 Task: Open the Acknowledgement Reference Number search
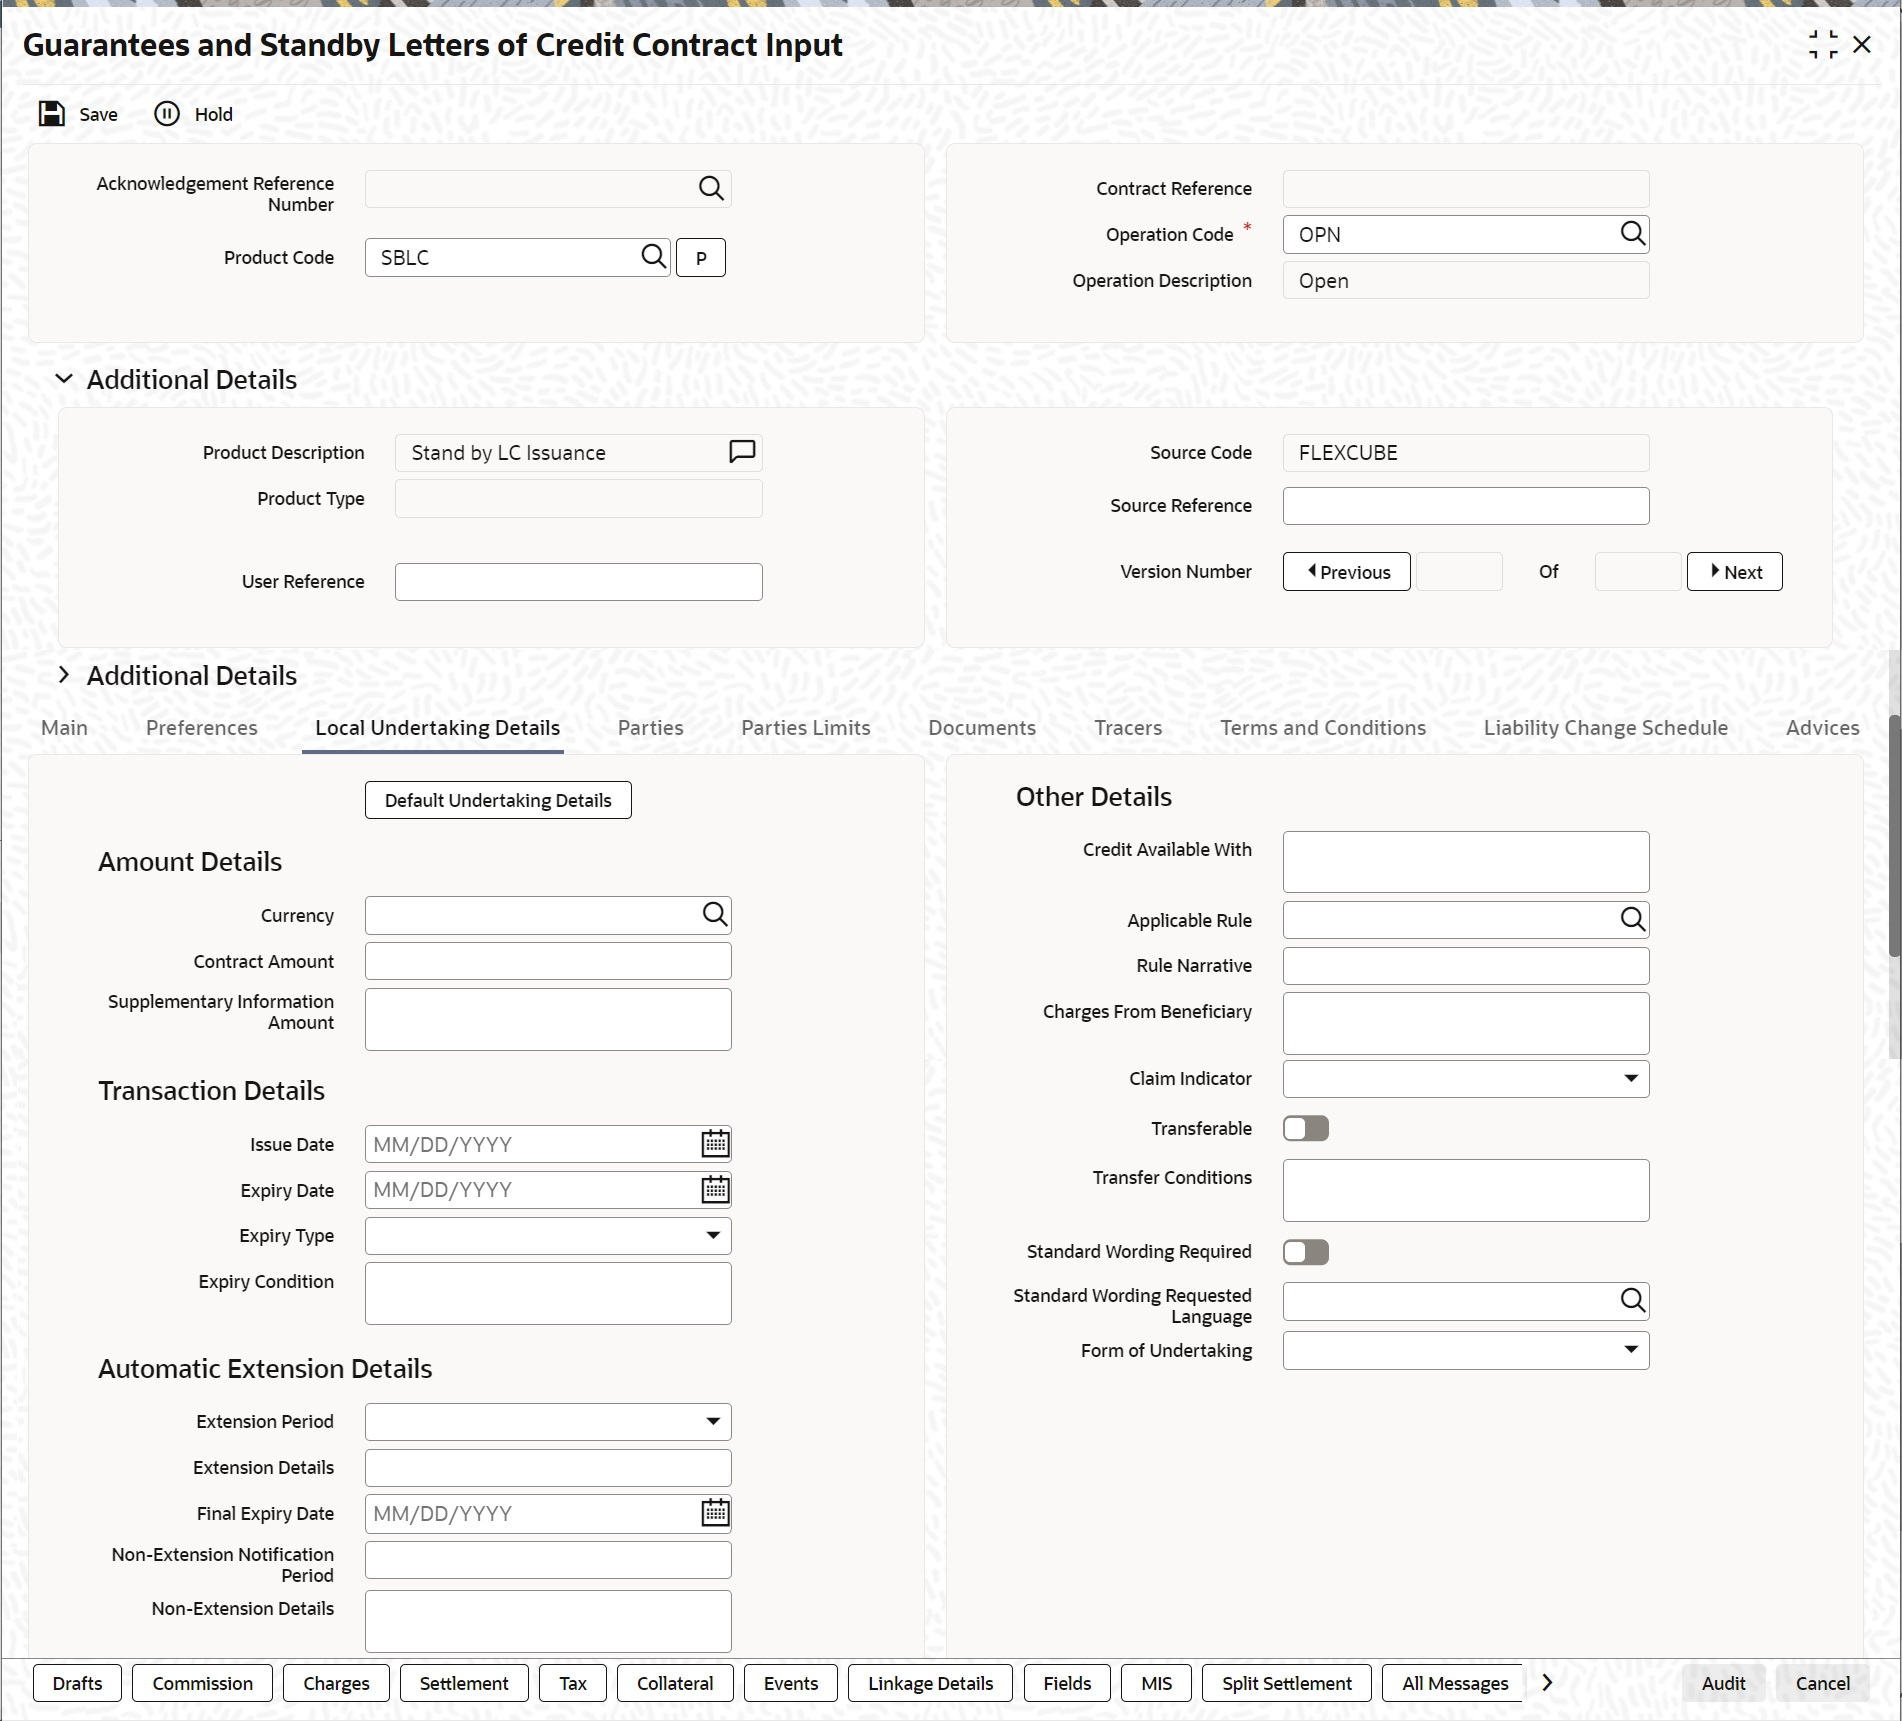(x=711, y=188)
